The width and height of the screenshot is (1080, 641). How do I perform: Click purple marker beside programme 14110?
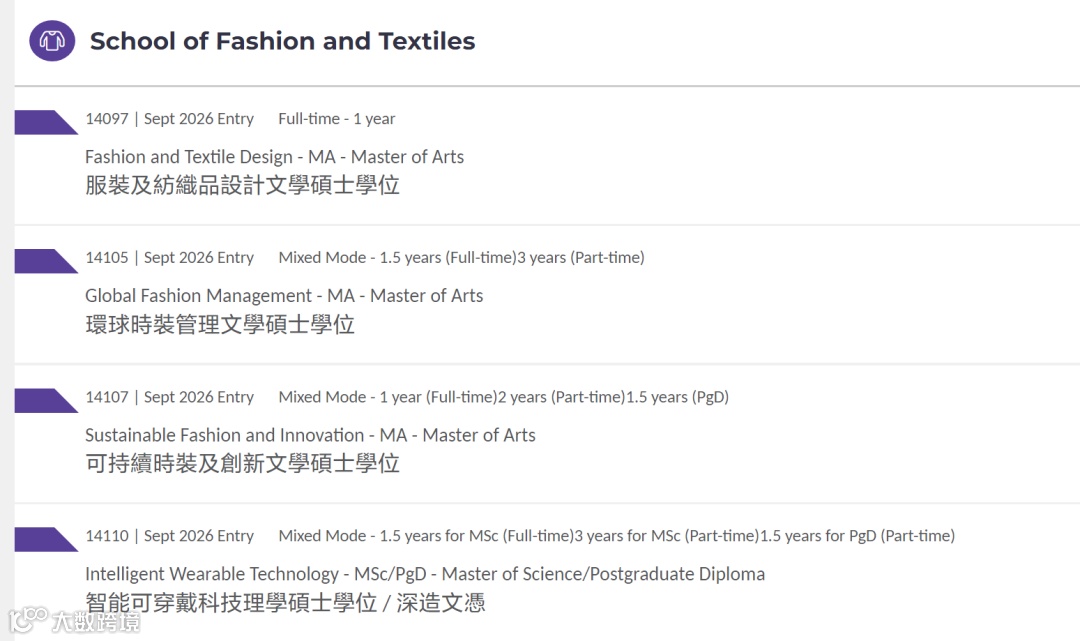pos(43,539)
